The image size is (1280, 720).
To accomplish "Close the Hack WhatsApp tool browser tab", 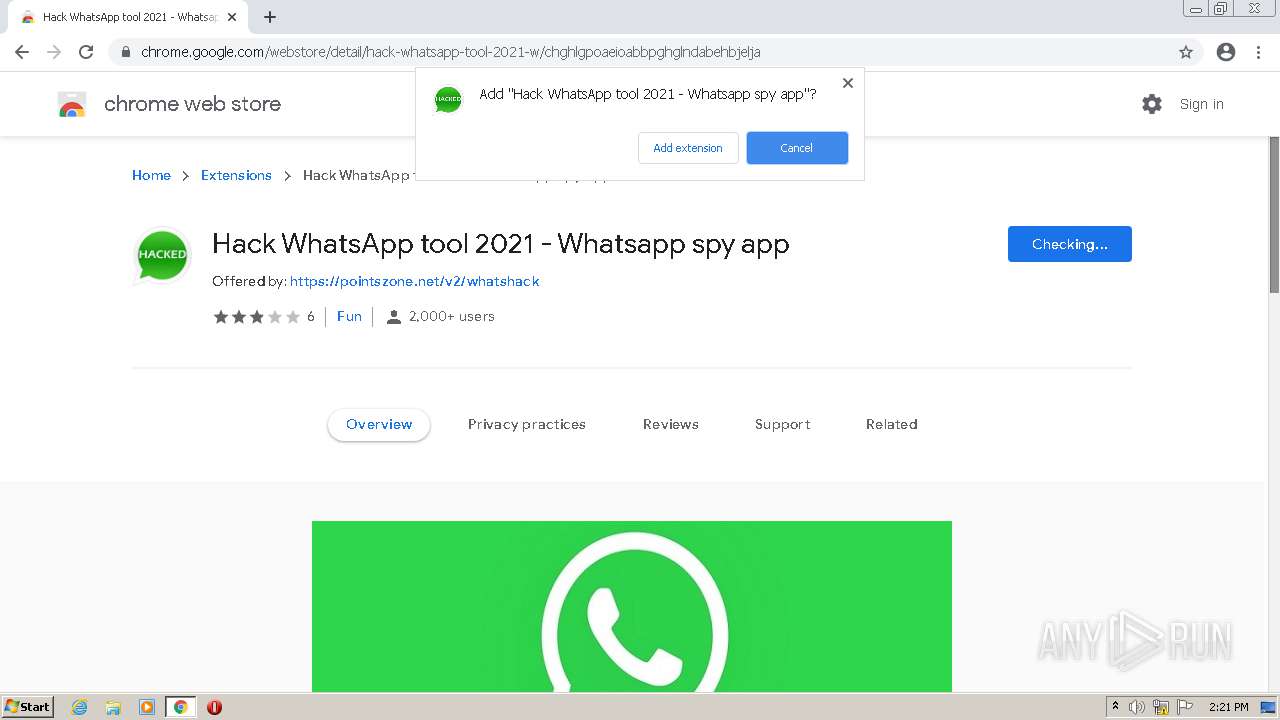I will tap(232, 17).
